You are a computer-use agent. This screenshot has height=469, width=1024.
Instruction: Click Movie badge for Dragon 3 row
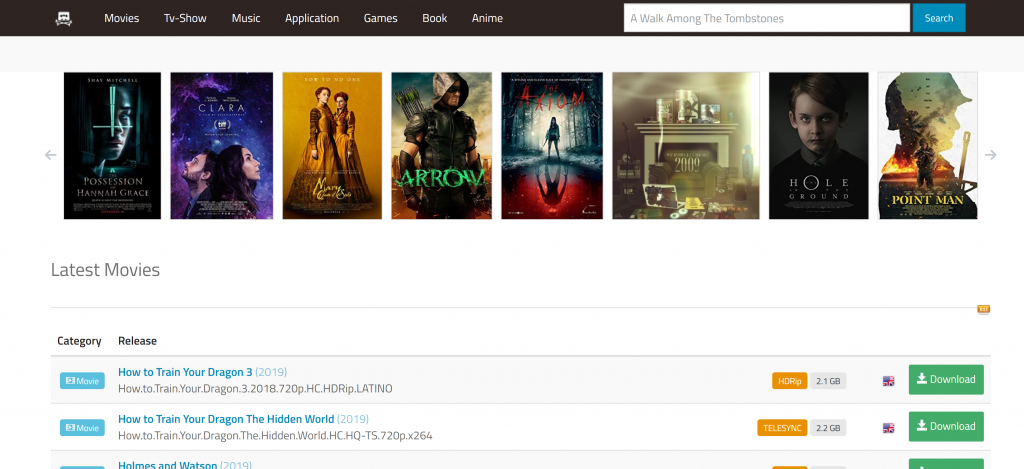tap(82, 381)
